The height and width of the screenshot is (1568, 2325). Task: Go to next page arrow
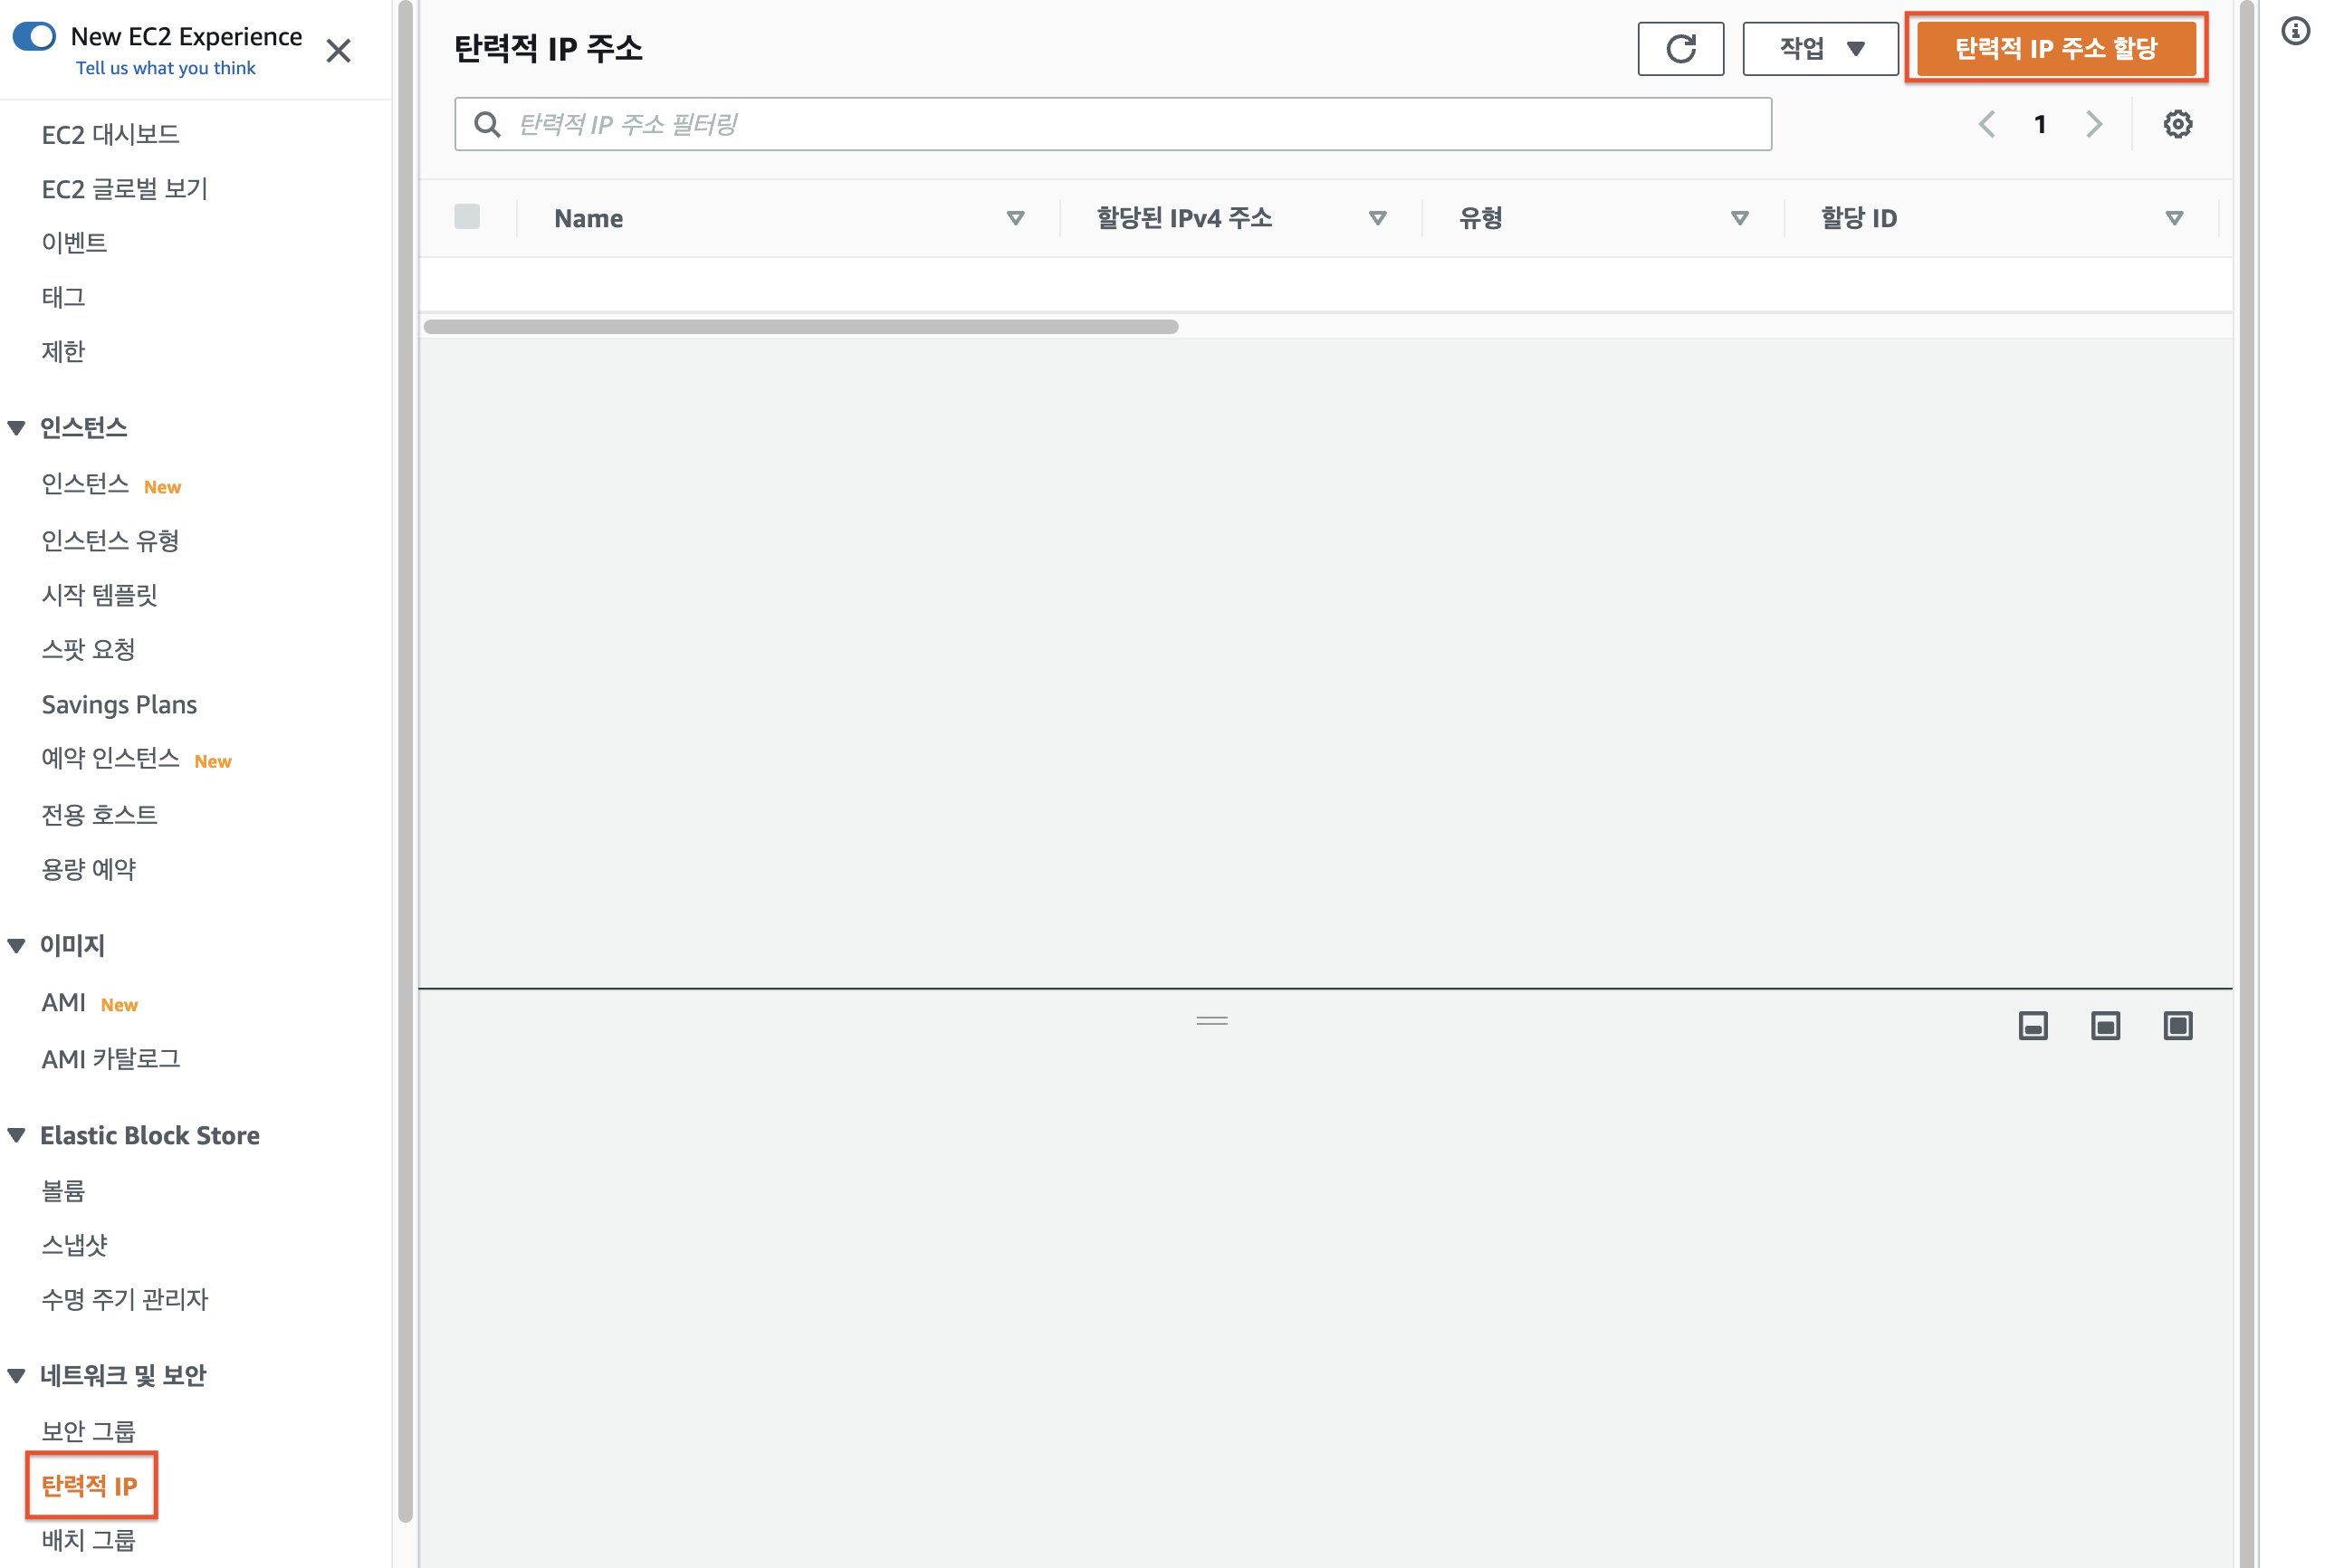click(x=2093, y=124)
